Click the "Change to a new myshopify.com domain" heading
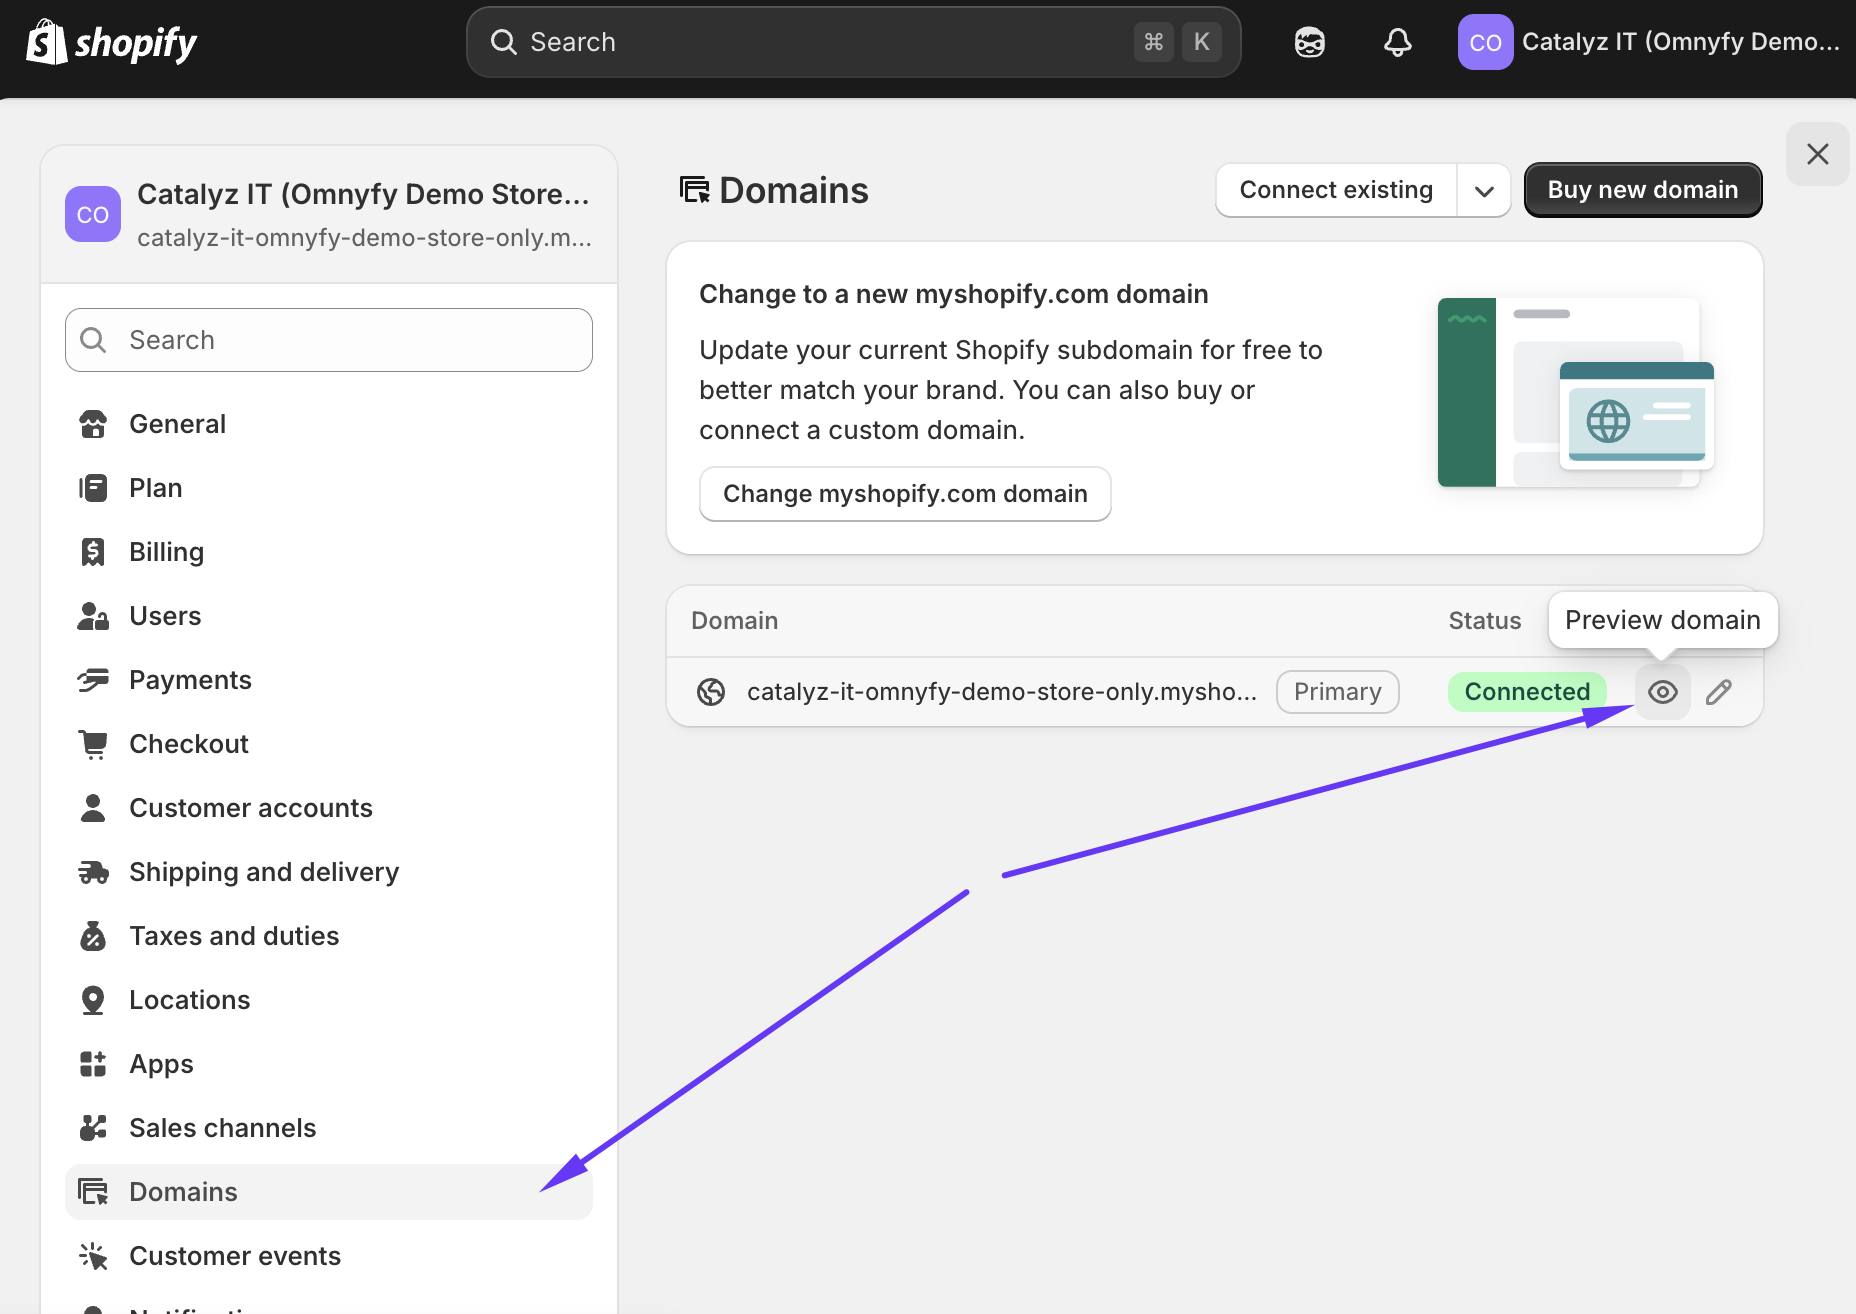Image resolution: width=1856 pixels, height=1314 pixels. pos(954,294)
